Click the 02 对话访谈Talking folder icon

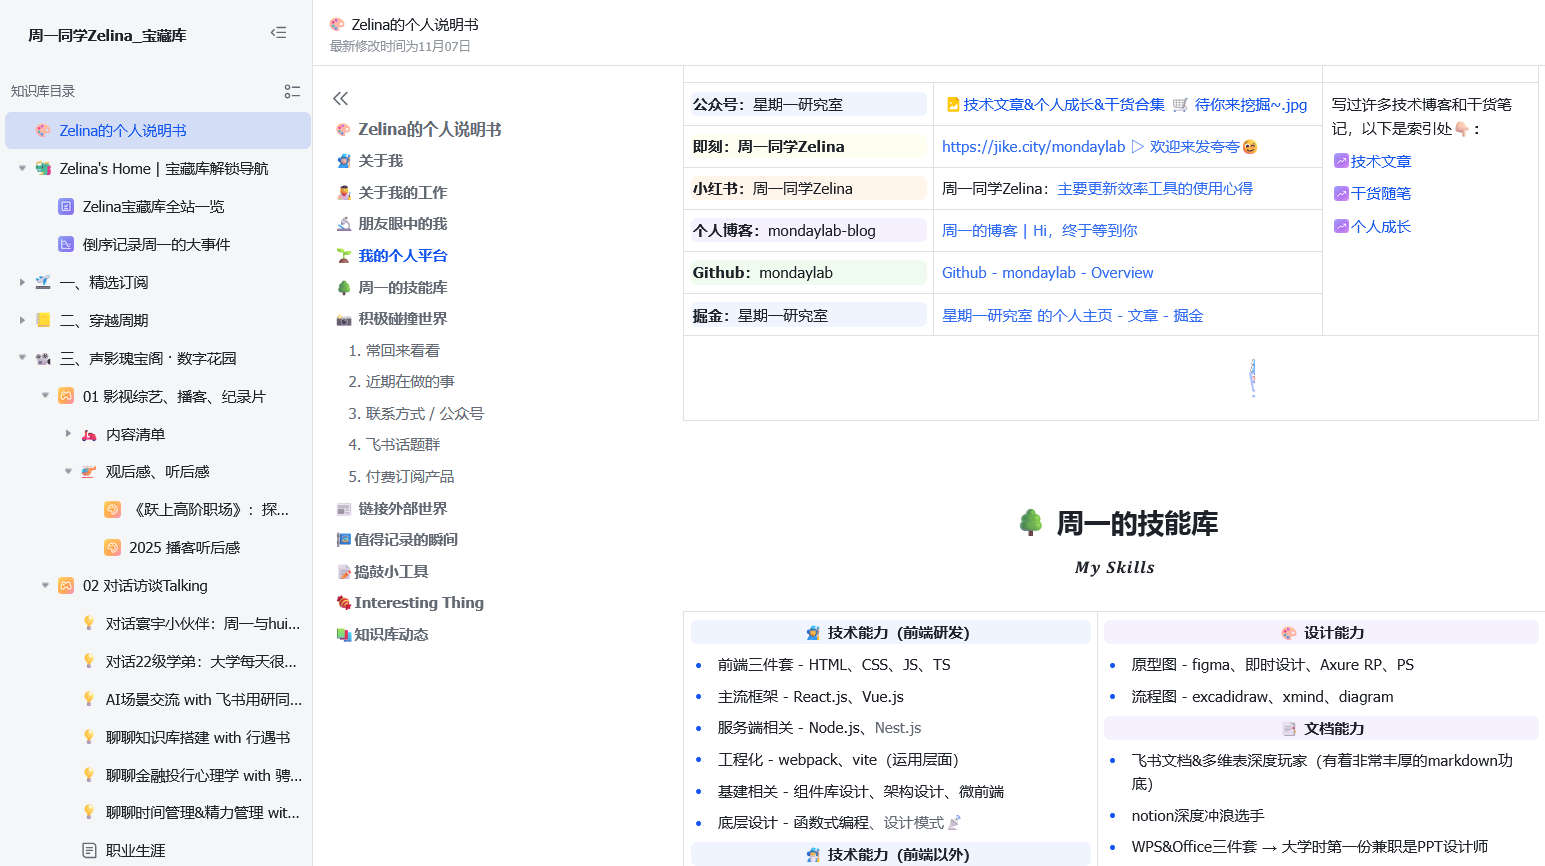[x=66, y=586]
